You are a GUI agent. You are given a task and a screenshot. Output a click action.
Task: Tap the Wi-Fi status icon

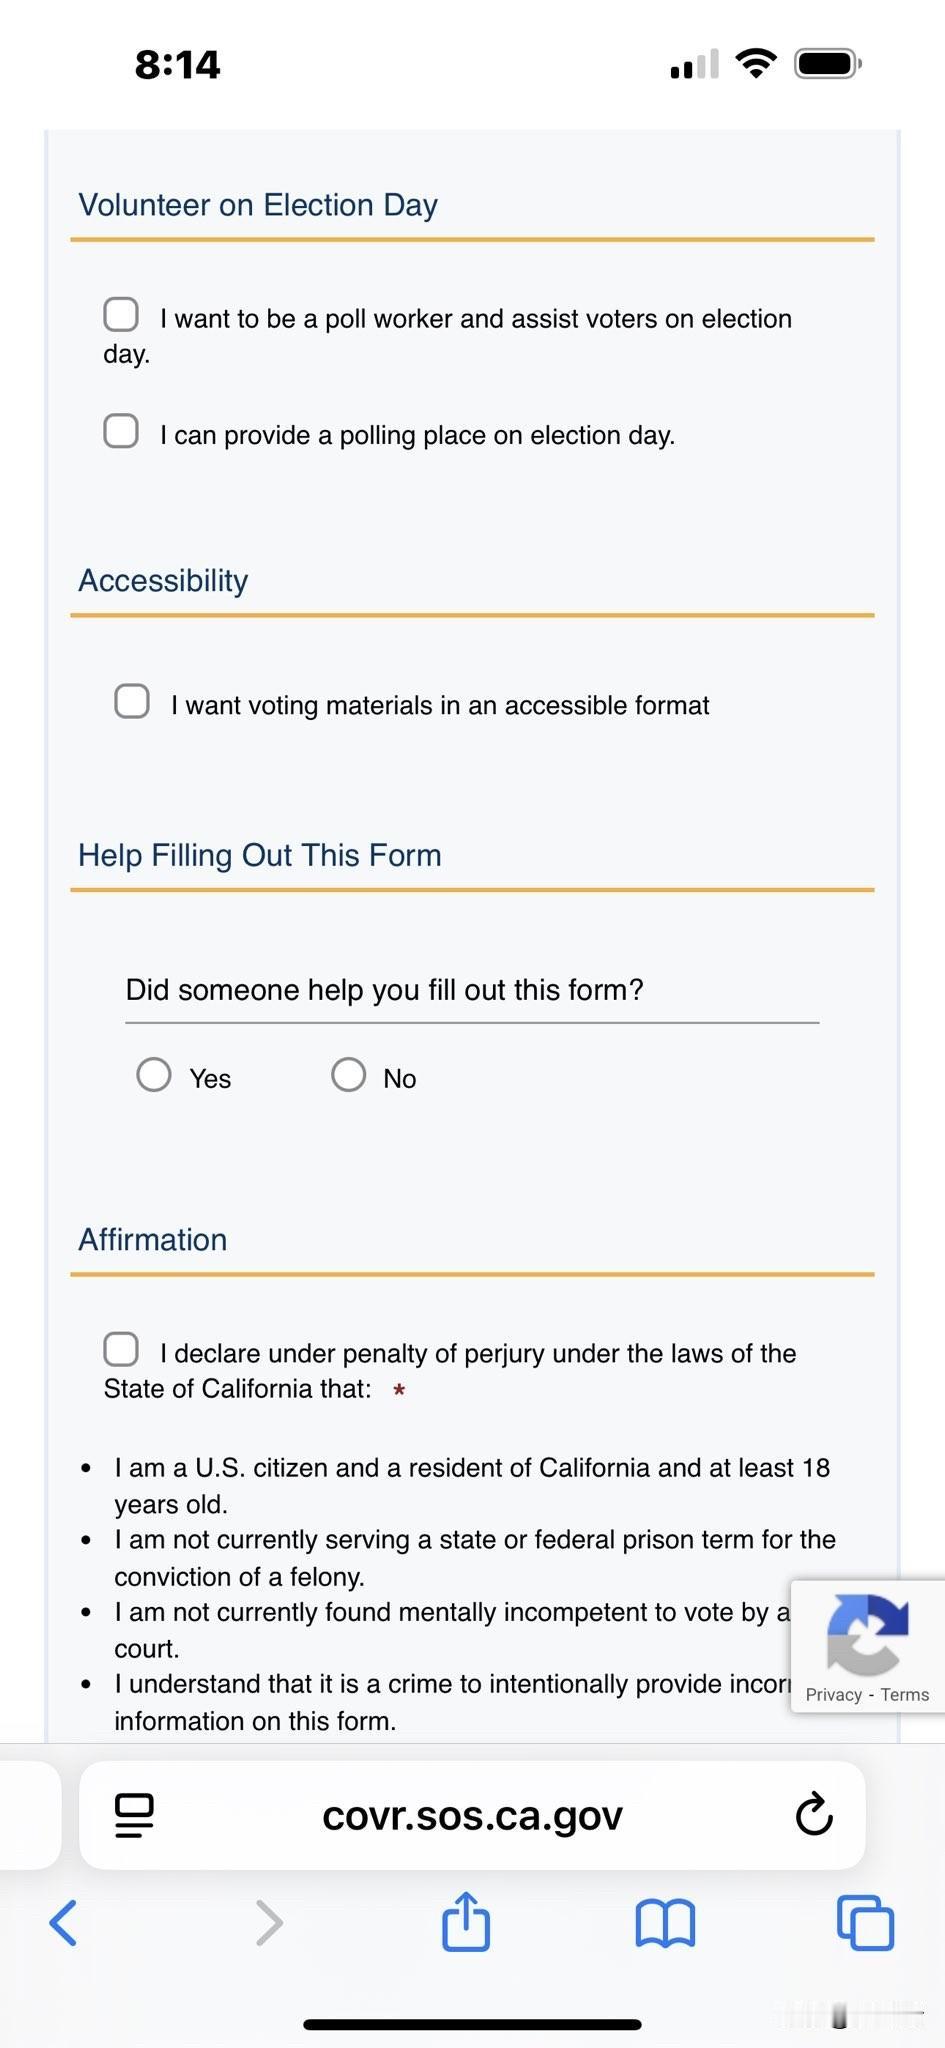[756, 64]
